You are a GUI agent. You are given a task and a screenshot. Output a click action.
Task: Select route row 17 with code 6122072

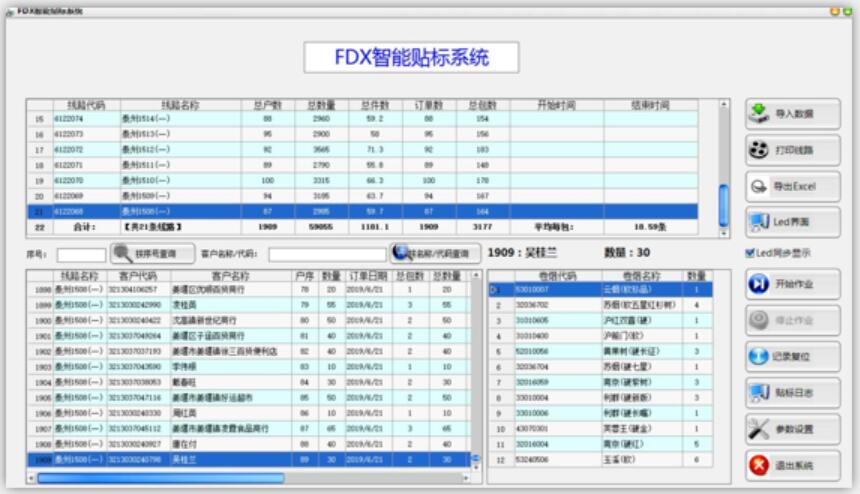363,149
